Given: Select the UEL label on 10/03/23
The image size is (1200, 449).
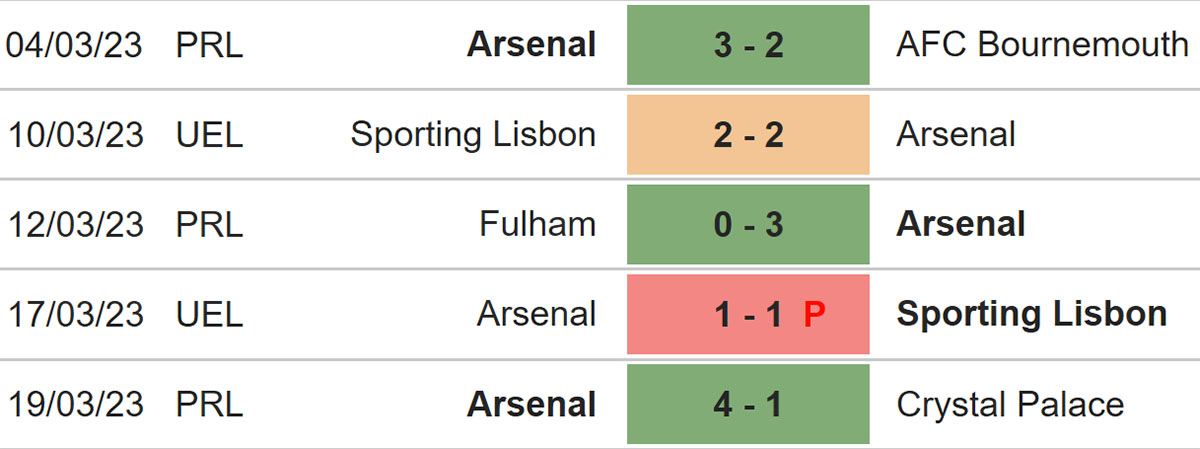Looking at the screenshot, I should point(209,135).
